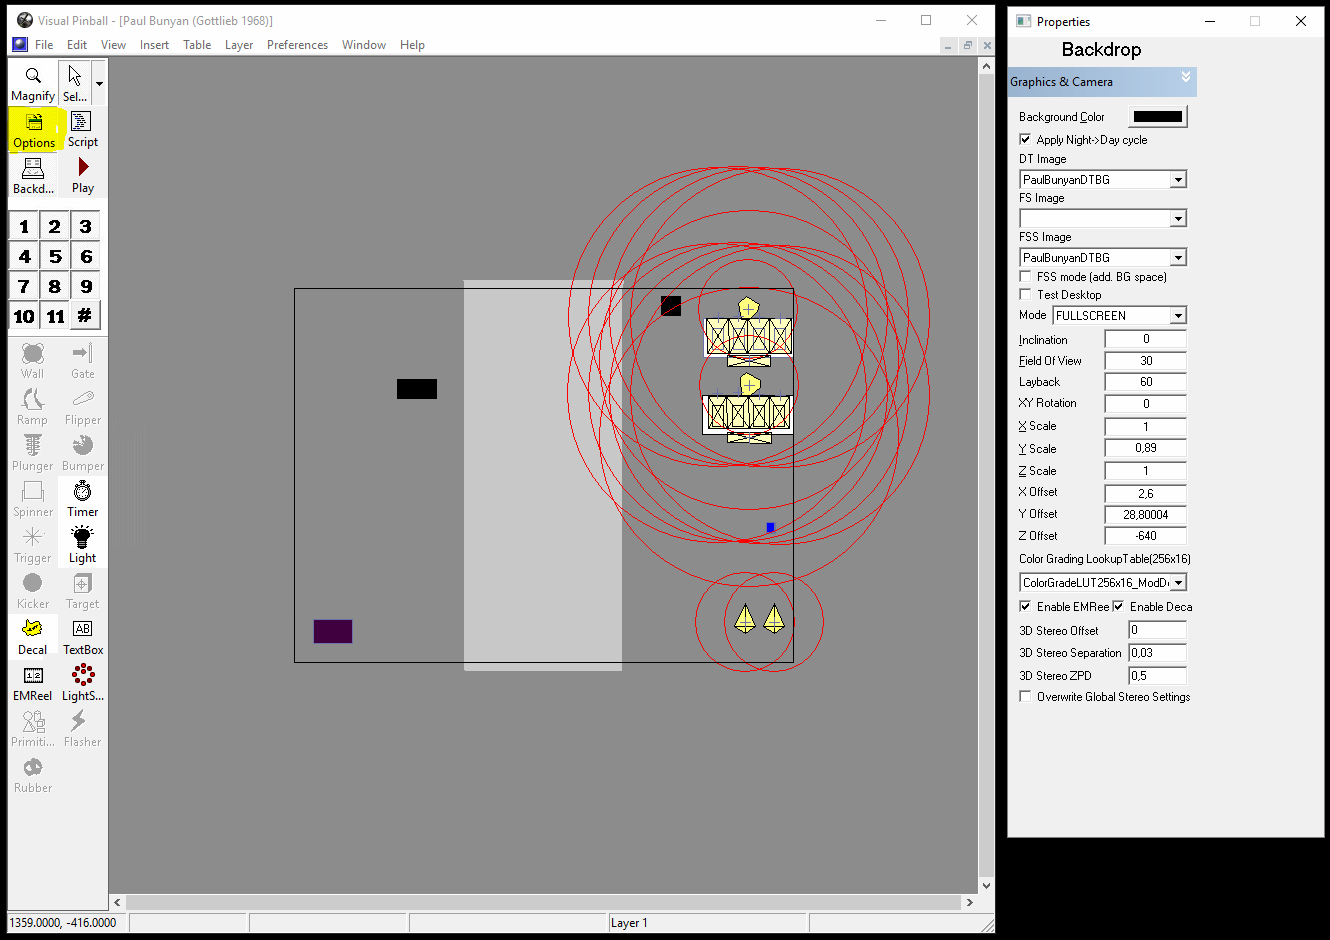The height and width of the screenshot is (940, 1330).
Task: Insert a Decal object
Action: 33,636
